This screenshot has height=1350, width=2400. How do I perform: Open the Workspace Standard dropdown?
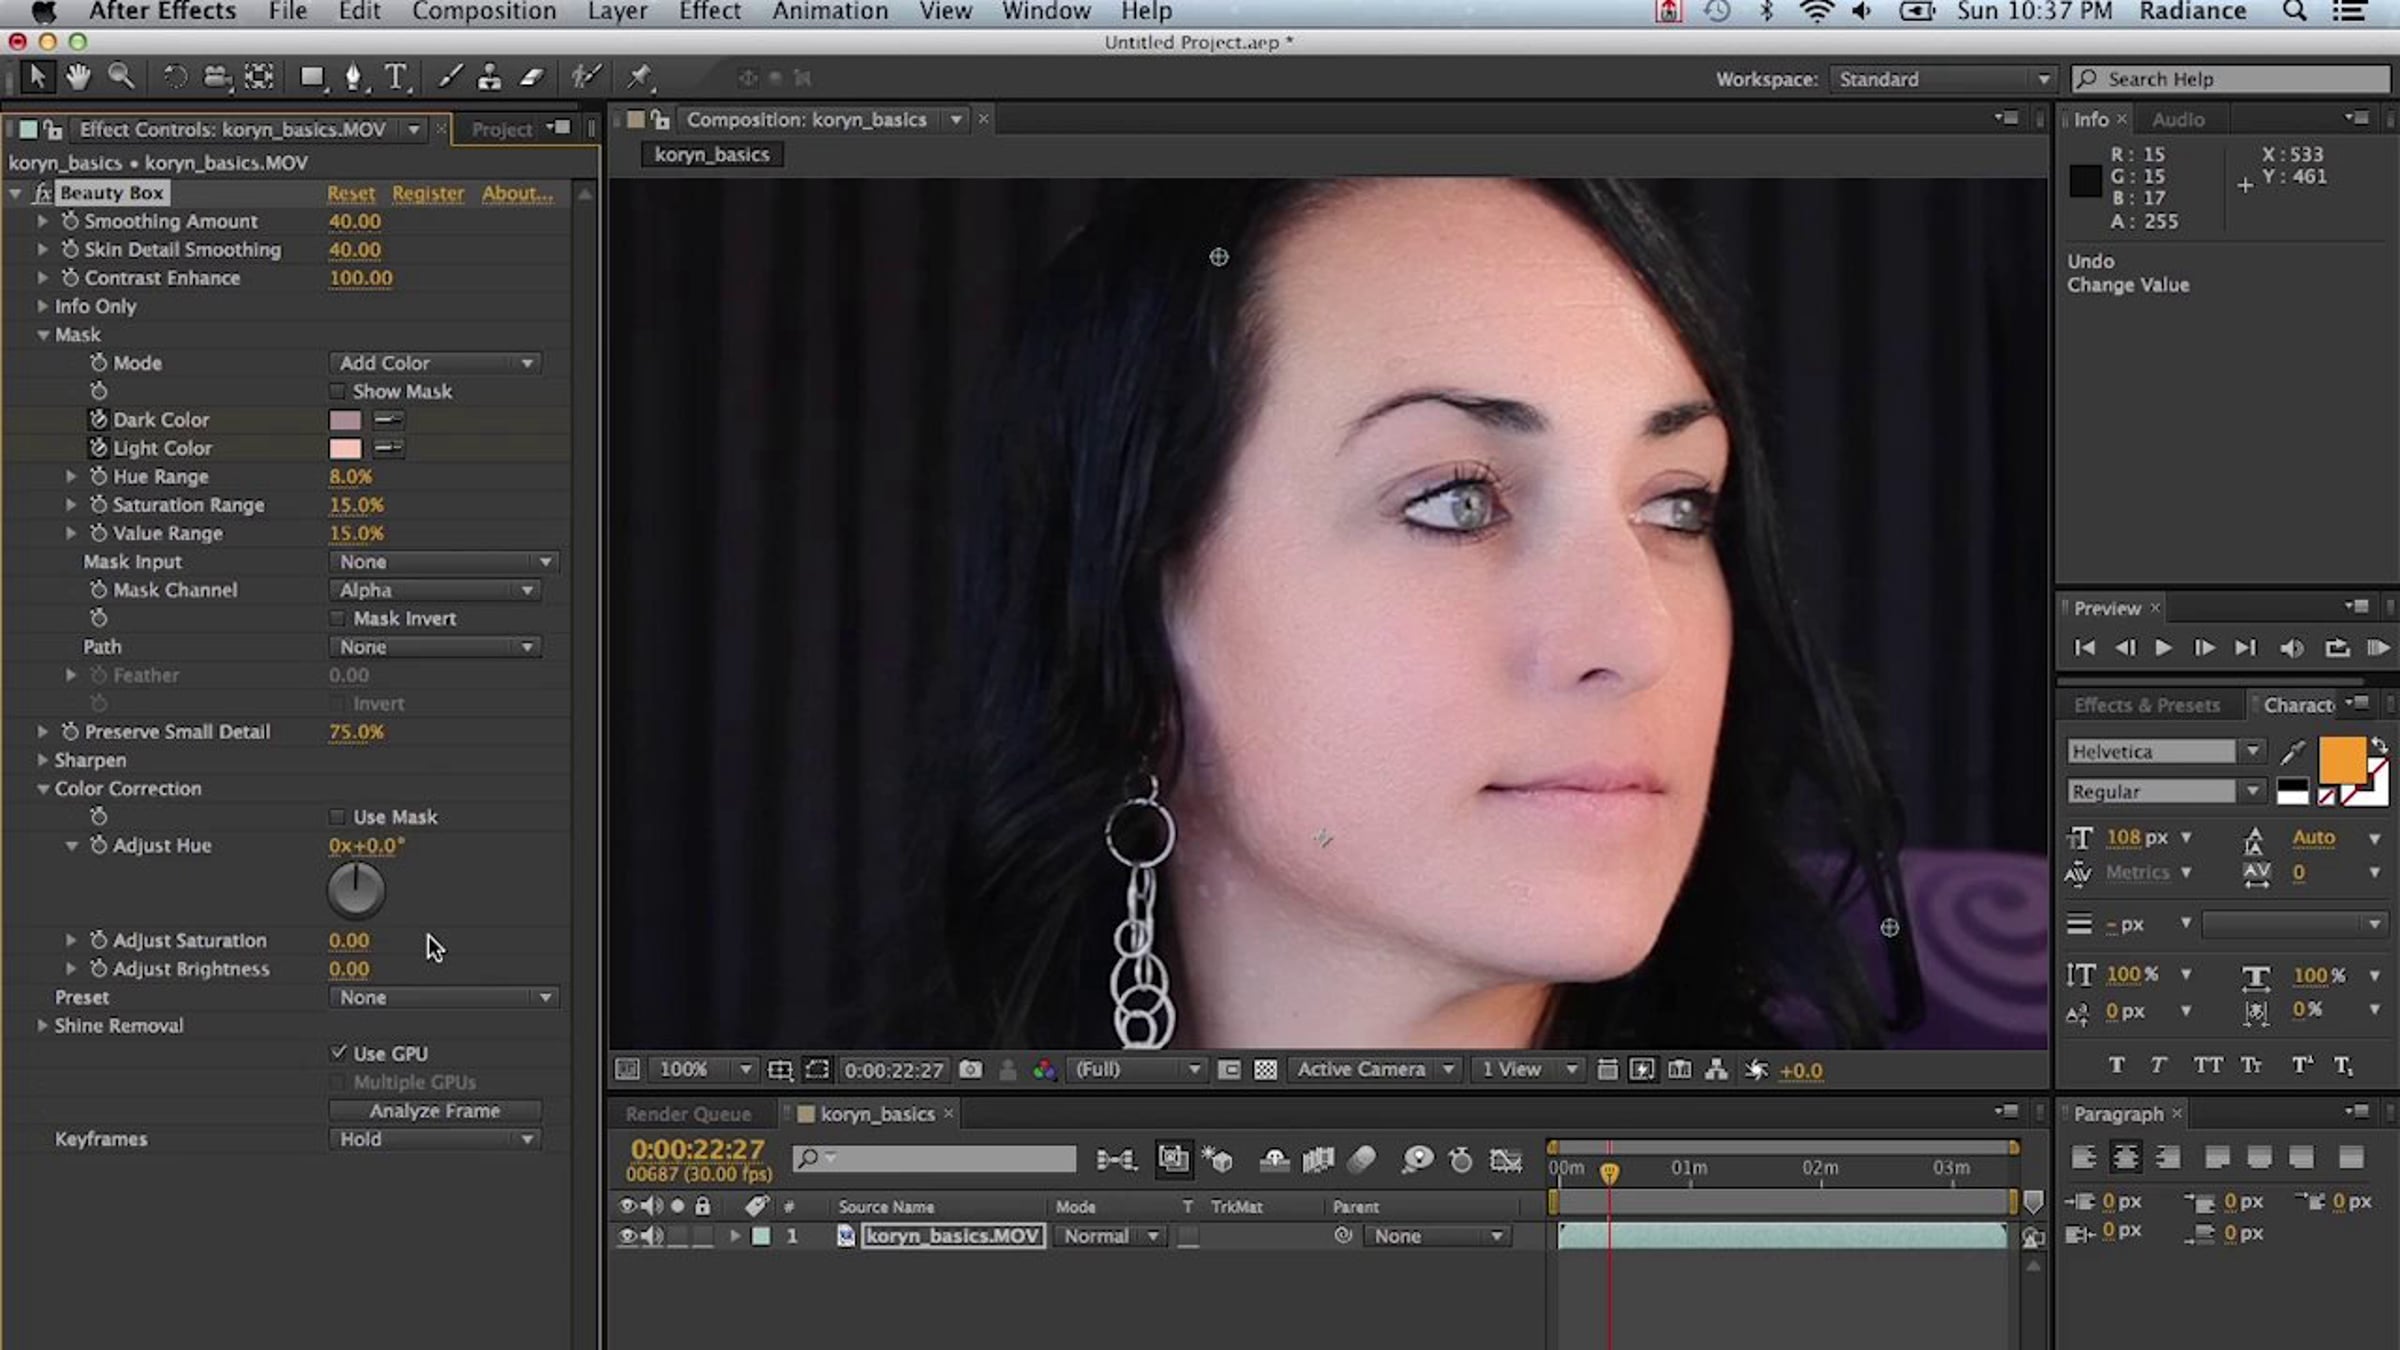pos(1942,79)
